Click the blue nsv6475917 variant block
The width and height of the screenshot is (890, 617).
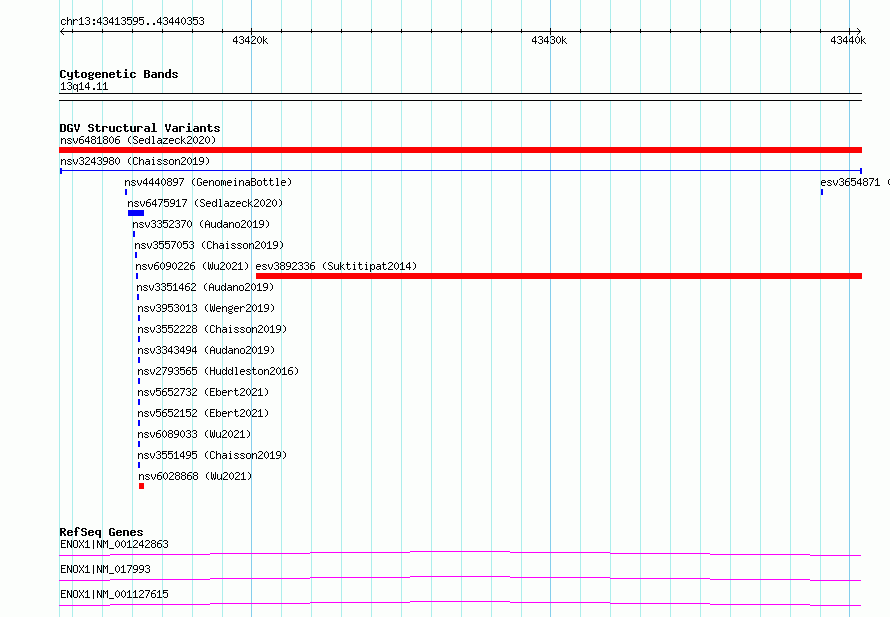pyautogui.click(x=136, y=213)
